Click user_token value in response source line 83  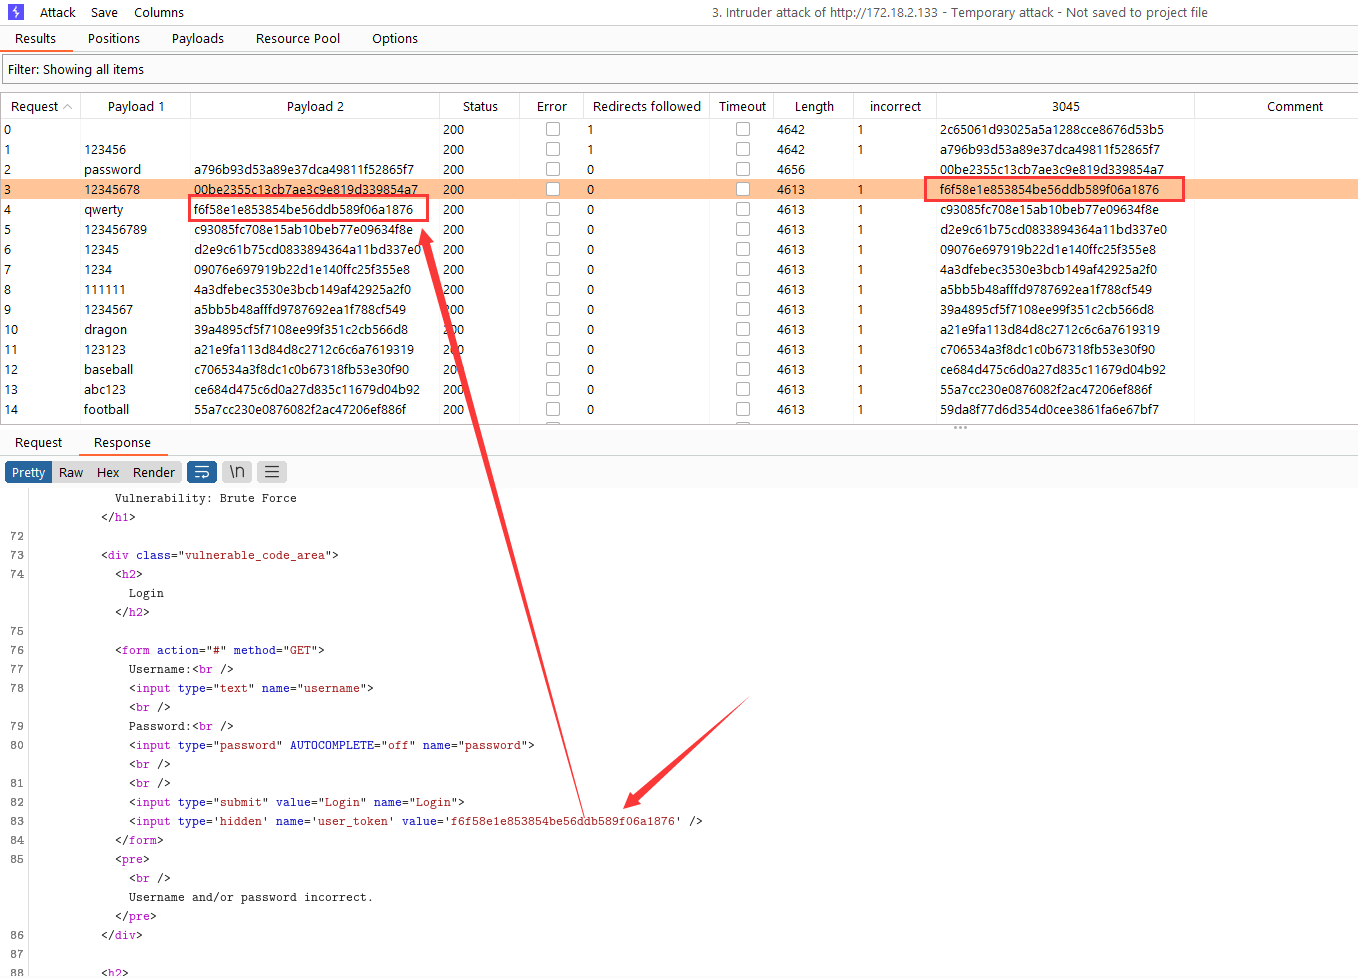coord(563,821)
